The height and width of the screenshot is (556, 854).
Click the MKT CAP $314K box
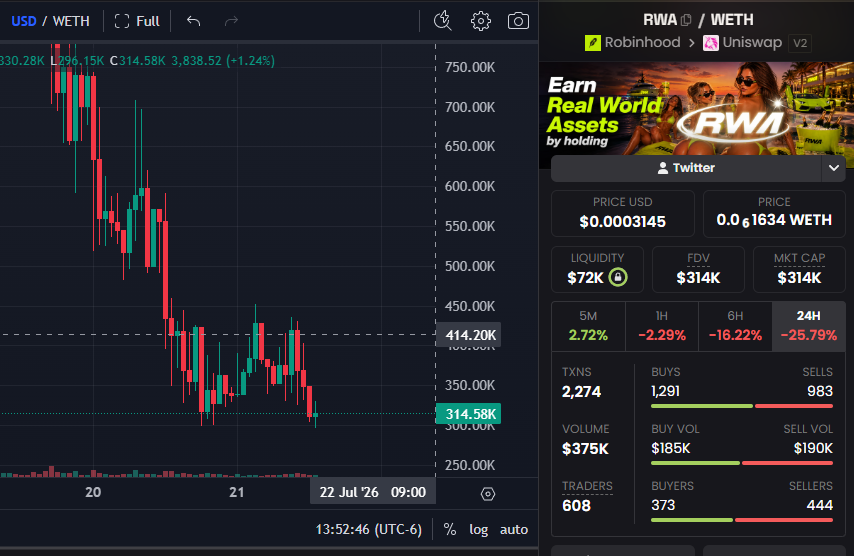pos(799,270)
